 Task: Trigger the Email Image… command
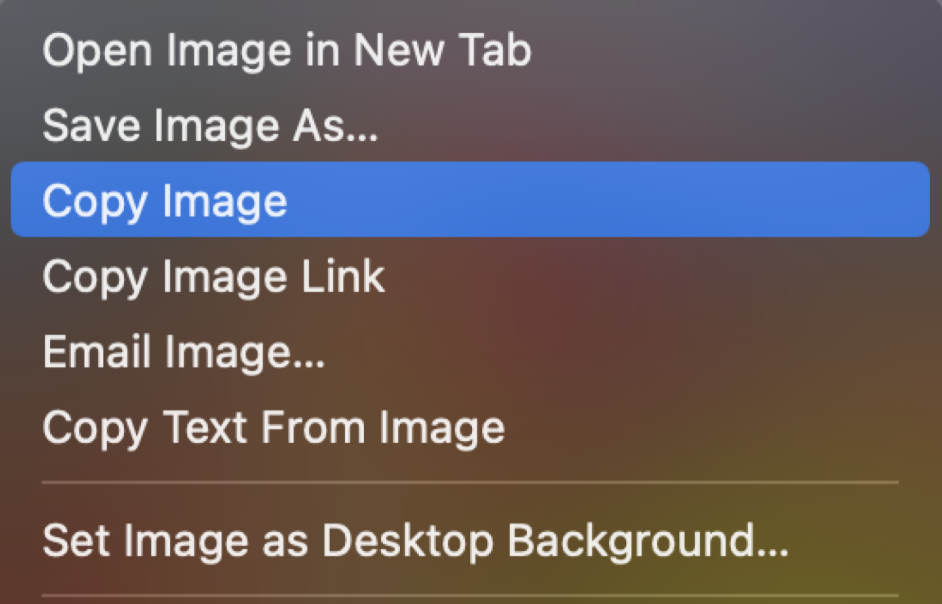184,352
